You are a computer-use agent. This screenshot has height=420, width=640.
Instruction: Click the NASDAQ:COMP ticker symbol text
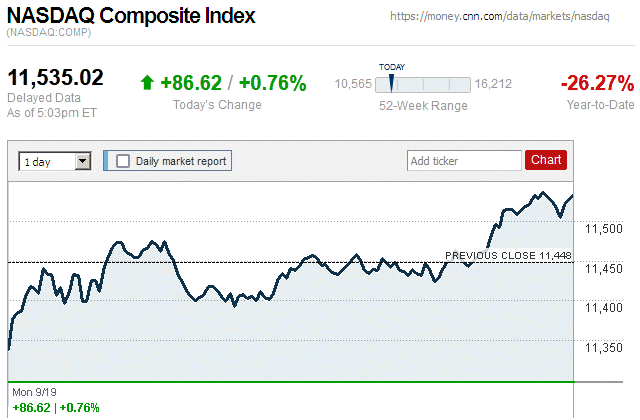coord(48,34)
